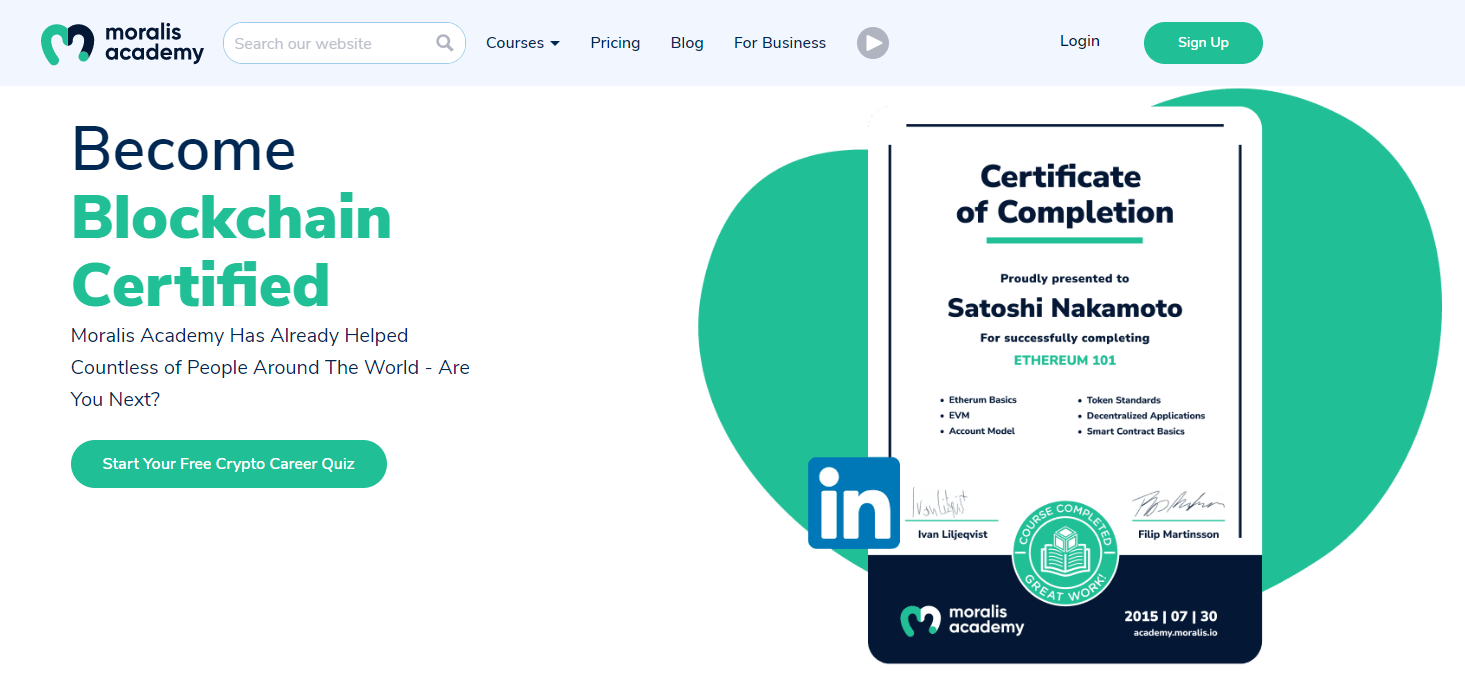Screen dimensions: 1465x679
Task: Click the "Account Model" bullet item
Action: [x=982, y=431]
